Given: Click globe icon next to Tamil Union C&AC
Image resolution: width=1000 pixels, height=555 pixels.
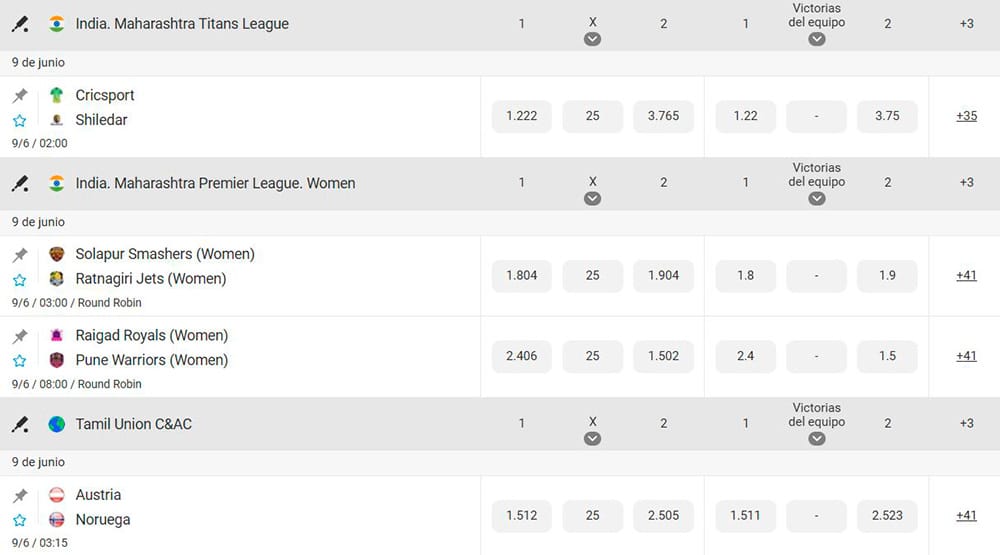Looking at the screenshot, I should click(57, 424).
